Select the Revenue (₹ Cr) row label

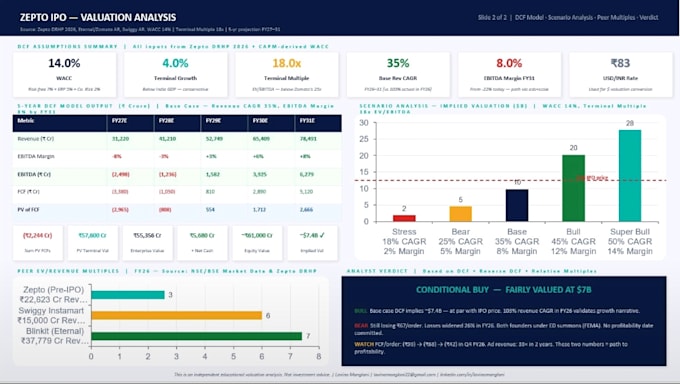36,139
